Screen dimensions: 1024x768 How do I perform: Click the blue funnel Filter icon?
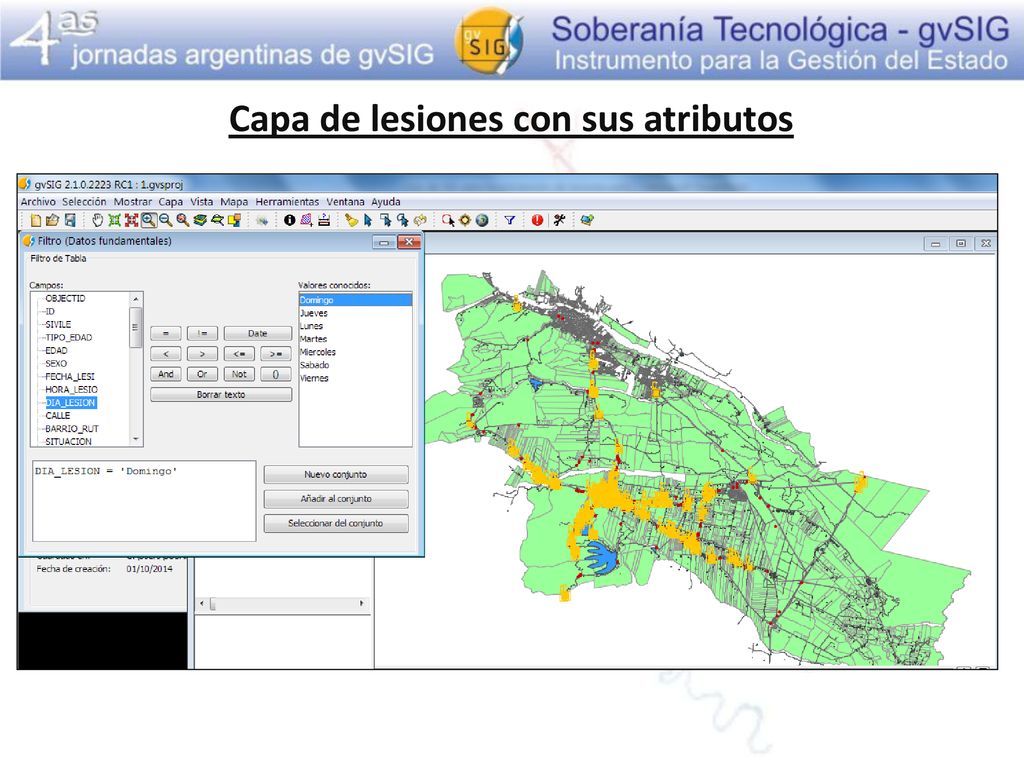(509, 220)
